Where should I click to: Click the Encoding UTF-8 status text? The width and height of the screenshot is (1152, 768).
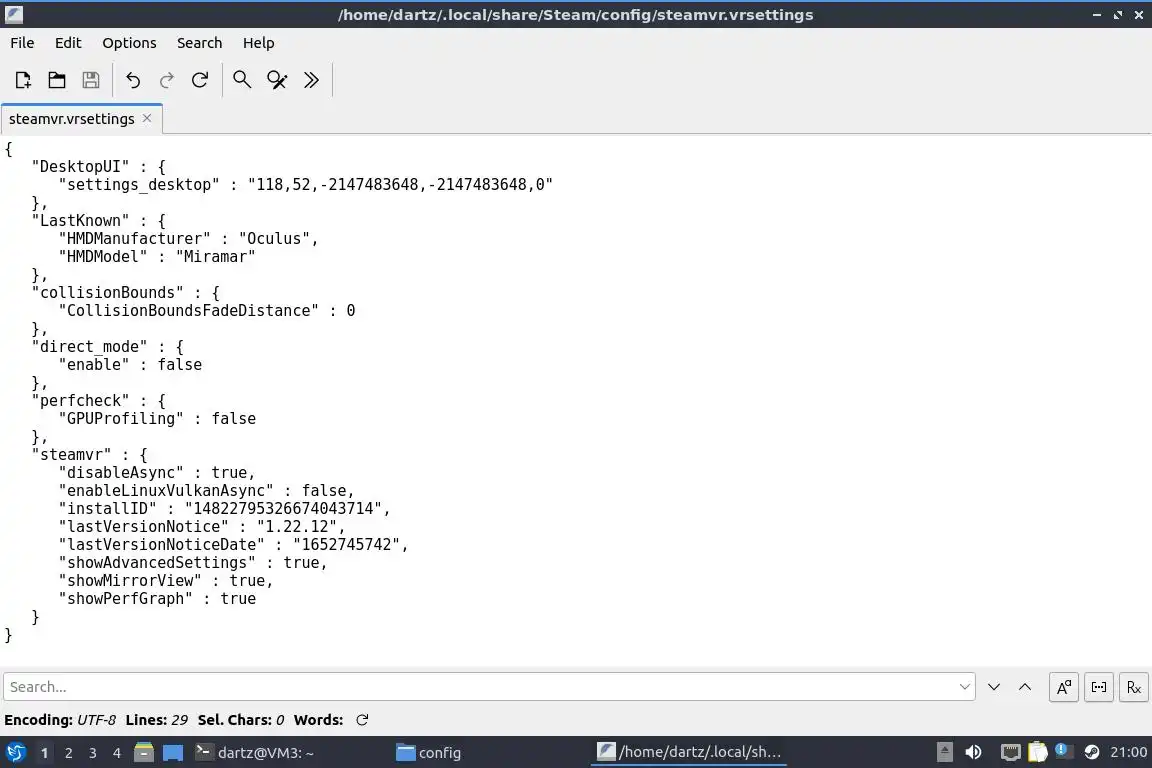60,720
